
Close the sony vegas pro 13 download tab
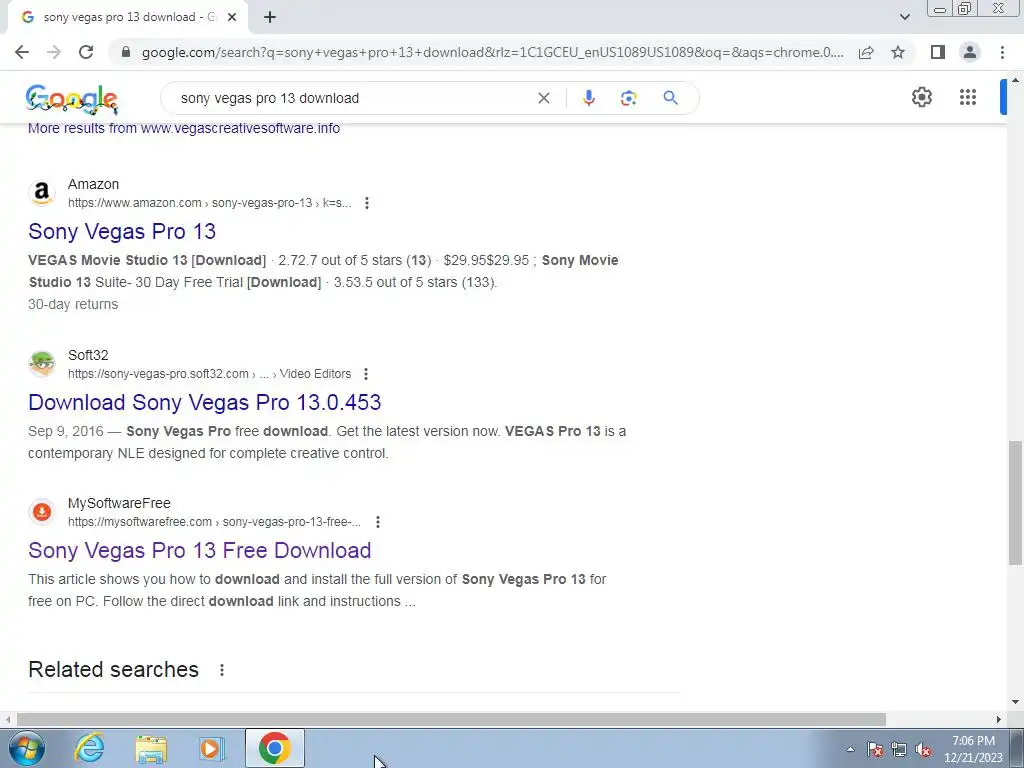click(x=231, y=17)
